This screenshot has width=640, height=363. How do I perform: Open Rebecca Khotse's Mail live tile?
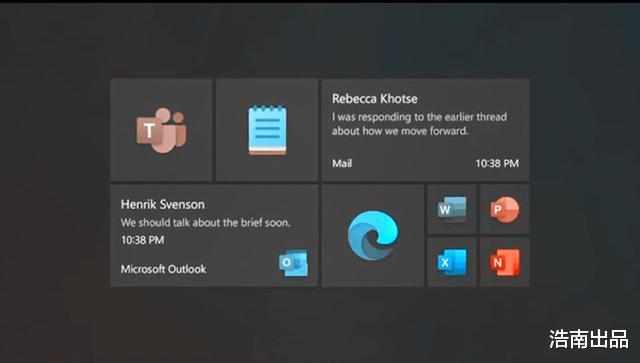point(425,130)
